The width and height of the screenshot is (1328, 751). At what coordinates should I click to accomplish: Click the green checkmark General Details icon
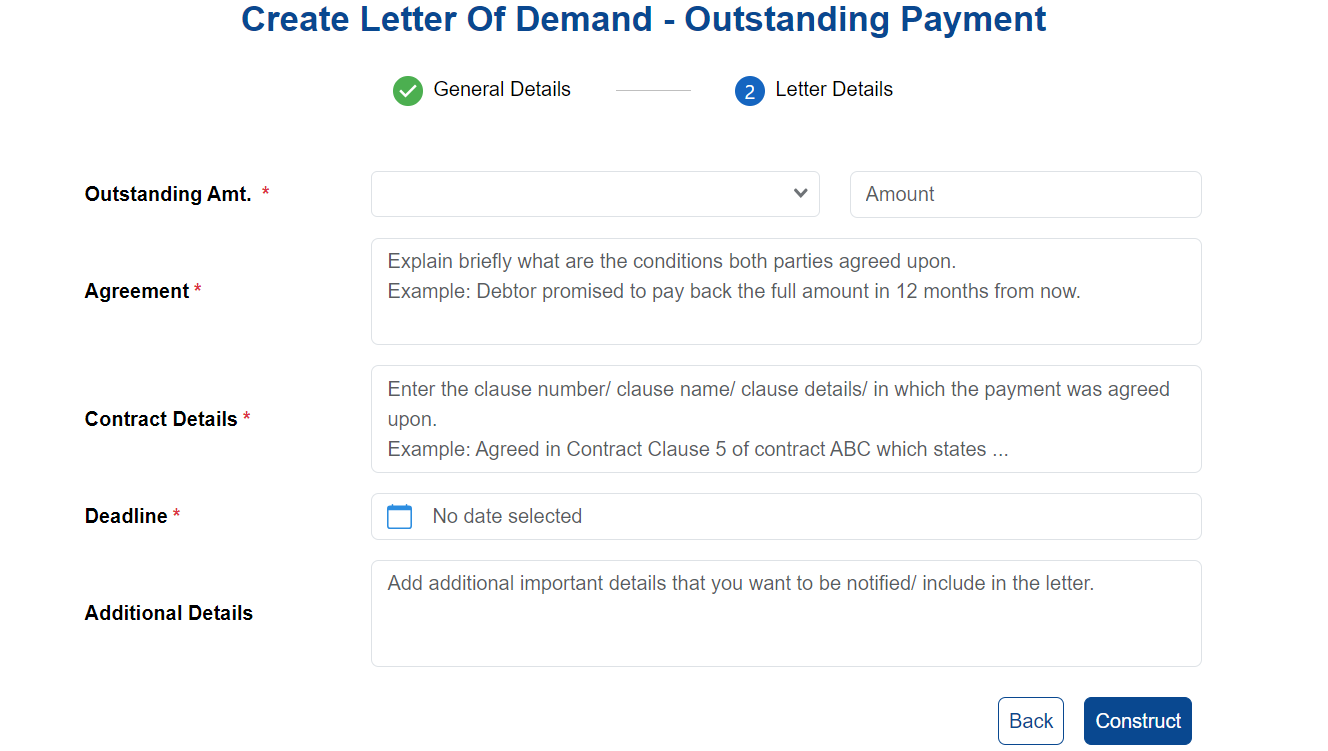coord(408,91)
